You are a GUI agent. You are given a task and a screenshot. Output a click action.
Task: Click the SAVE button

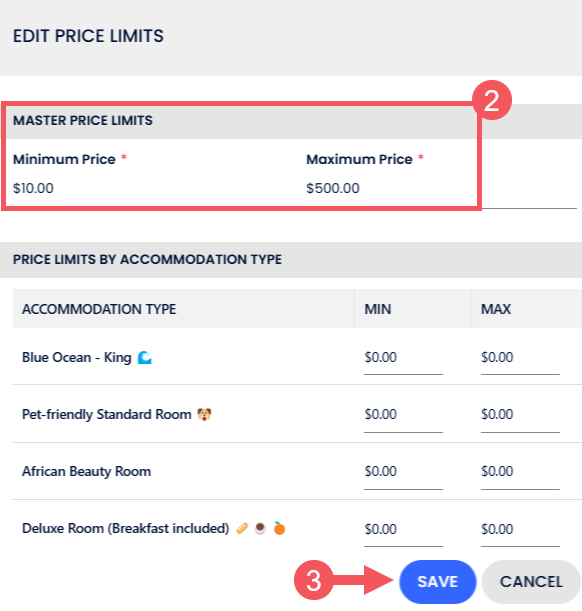(437, 581)
